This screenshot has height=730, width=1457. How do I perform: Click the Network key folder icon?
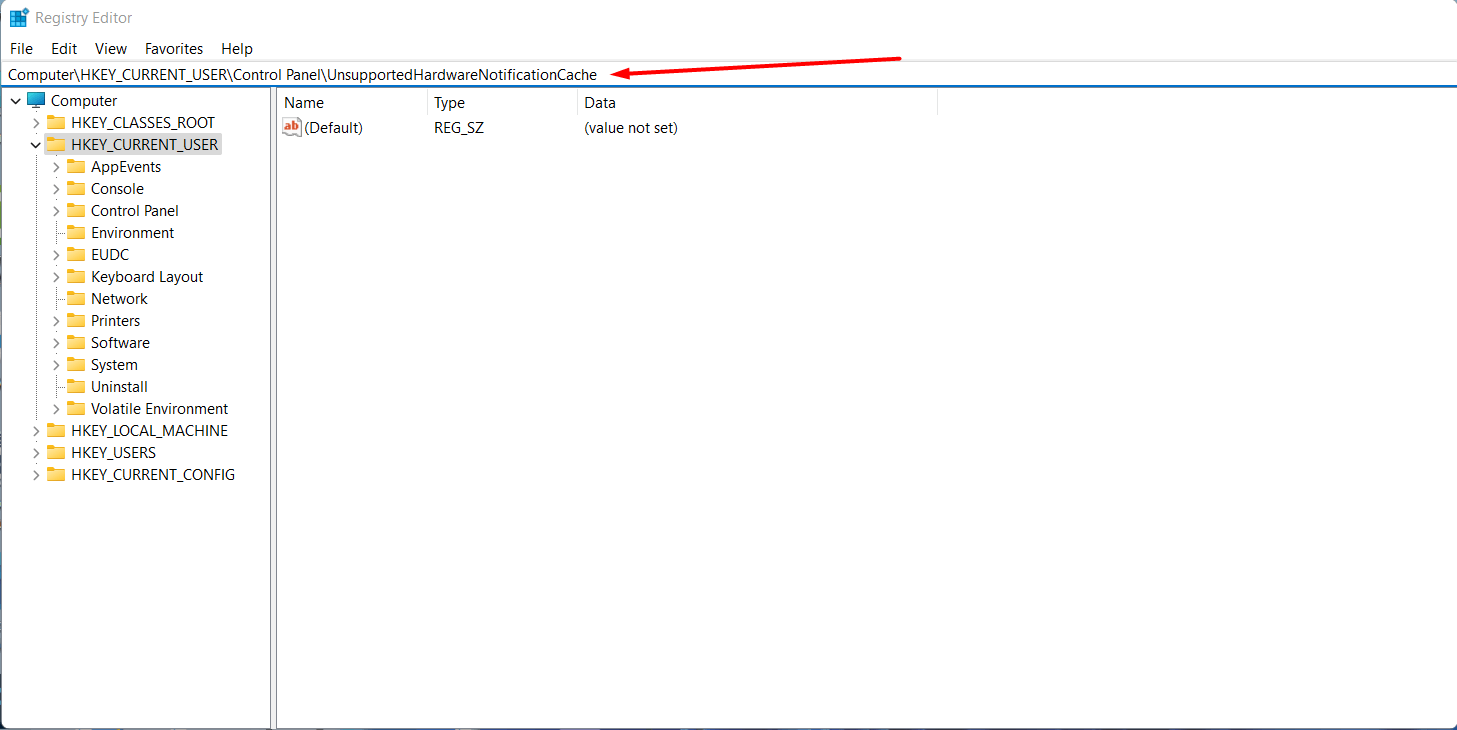pyautogui.click(x=76, y=299)
